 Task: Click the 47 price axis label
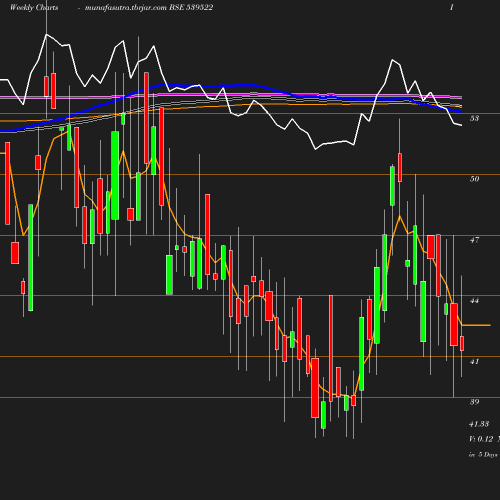pyautogui.click(x=474, y=240)
